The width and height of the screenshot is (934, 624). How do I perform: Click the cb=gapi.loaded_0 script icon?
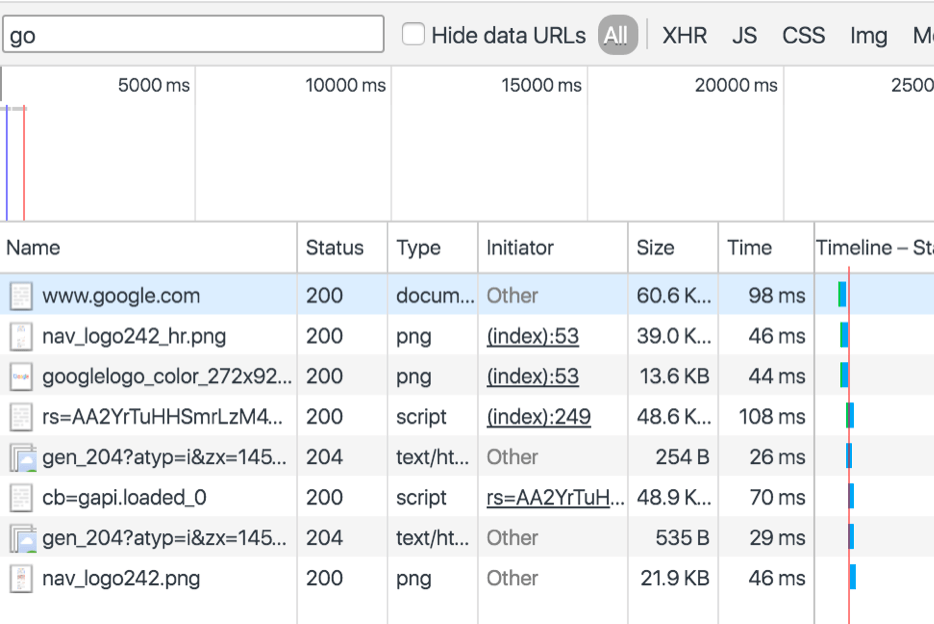[21, 497]
